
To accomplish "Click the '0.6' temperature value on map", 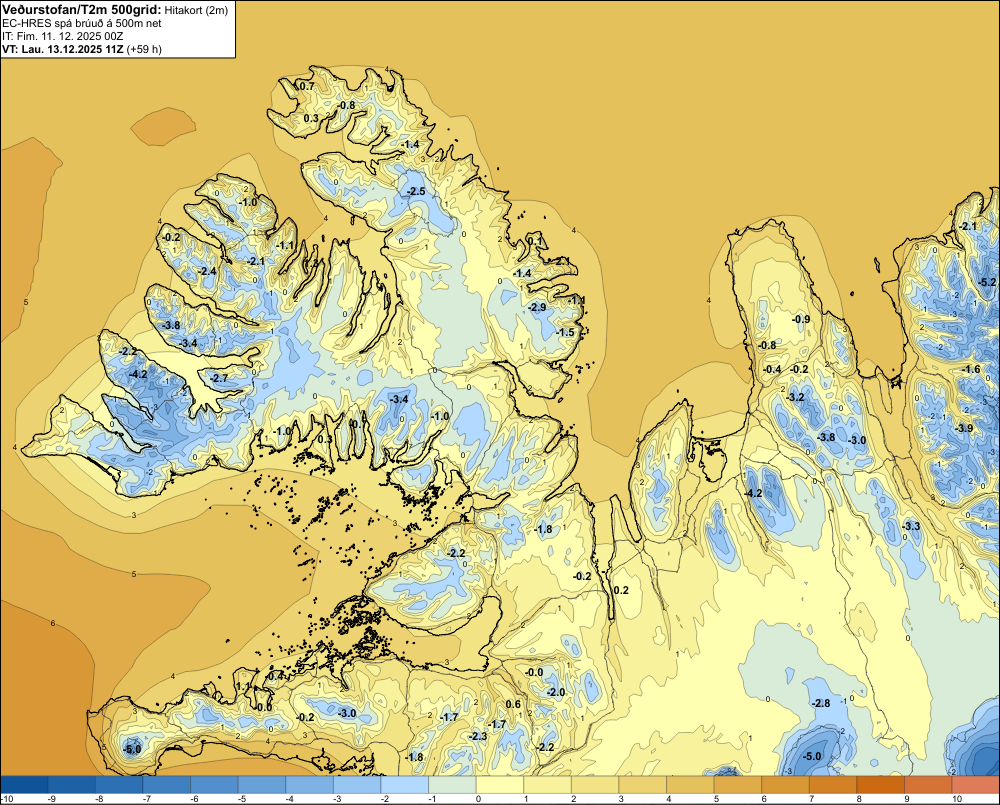I will click(513, 704).
